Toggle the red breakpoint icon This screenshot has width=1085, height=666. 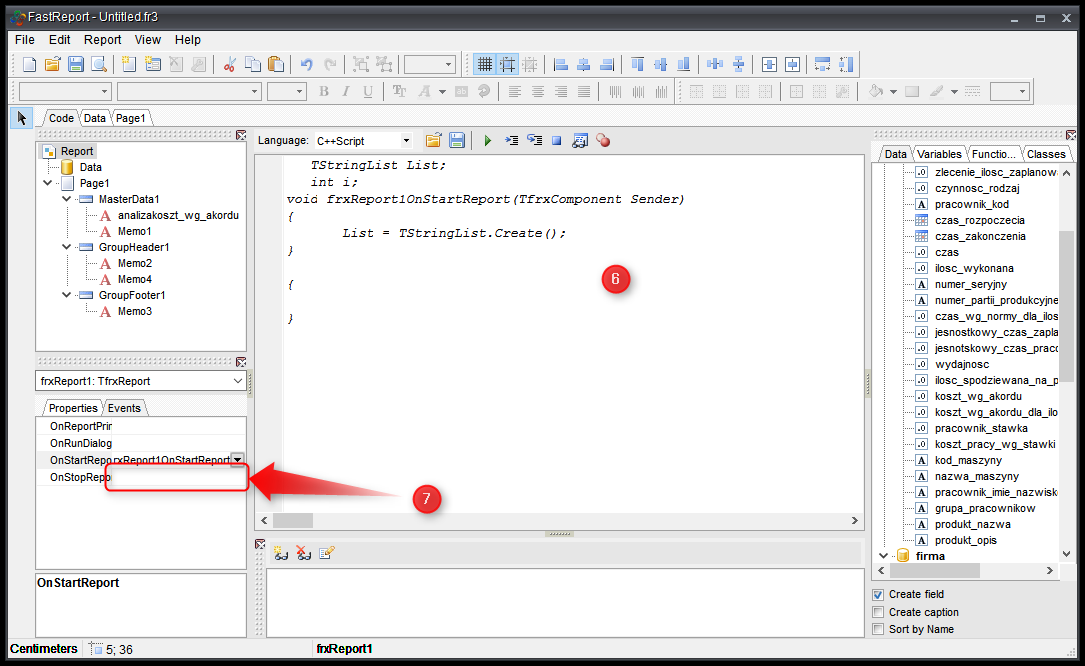click(603, 141)
